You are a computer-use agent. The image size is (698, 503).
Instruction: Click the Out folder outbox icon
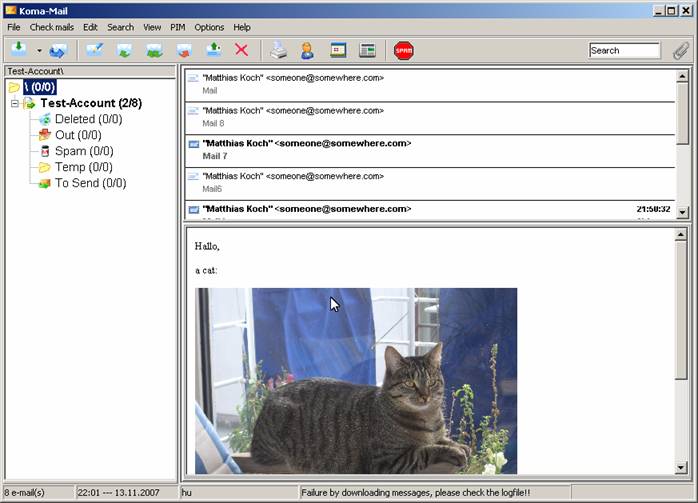pos(45,135)
